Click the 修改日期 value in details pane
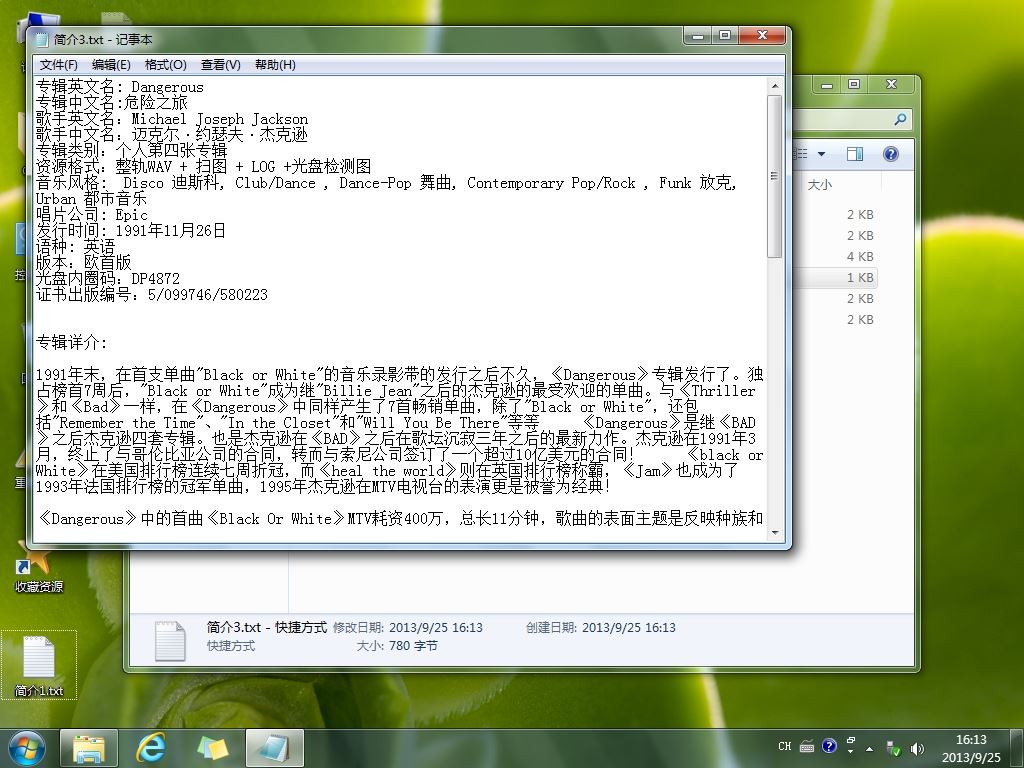The width and height of the screenshot is (1024, 768). coord(436,628)
